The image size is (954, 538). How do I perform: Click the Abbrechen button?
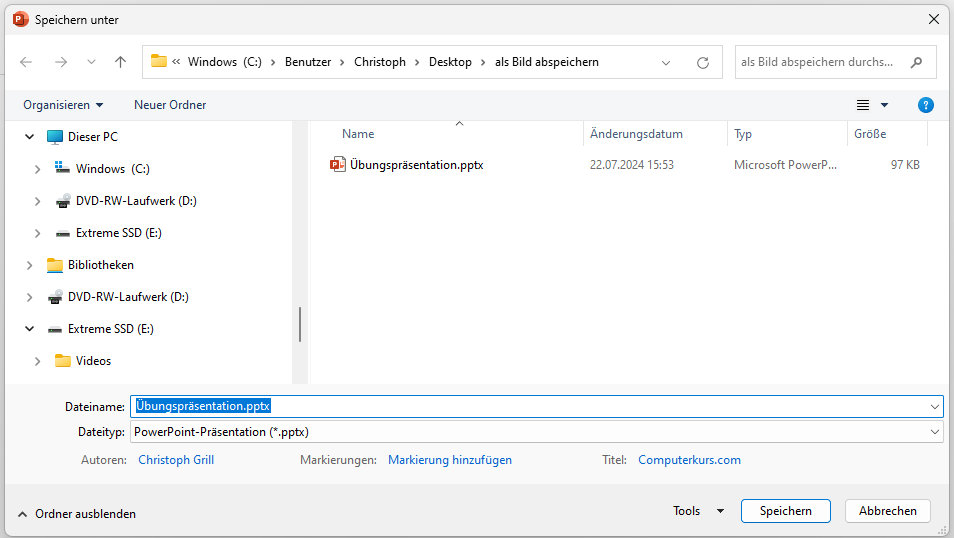tap(887, 511)
